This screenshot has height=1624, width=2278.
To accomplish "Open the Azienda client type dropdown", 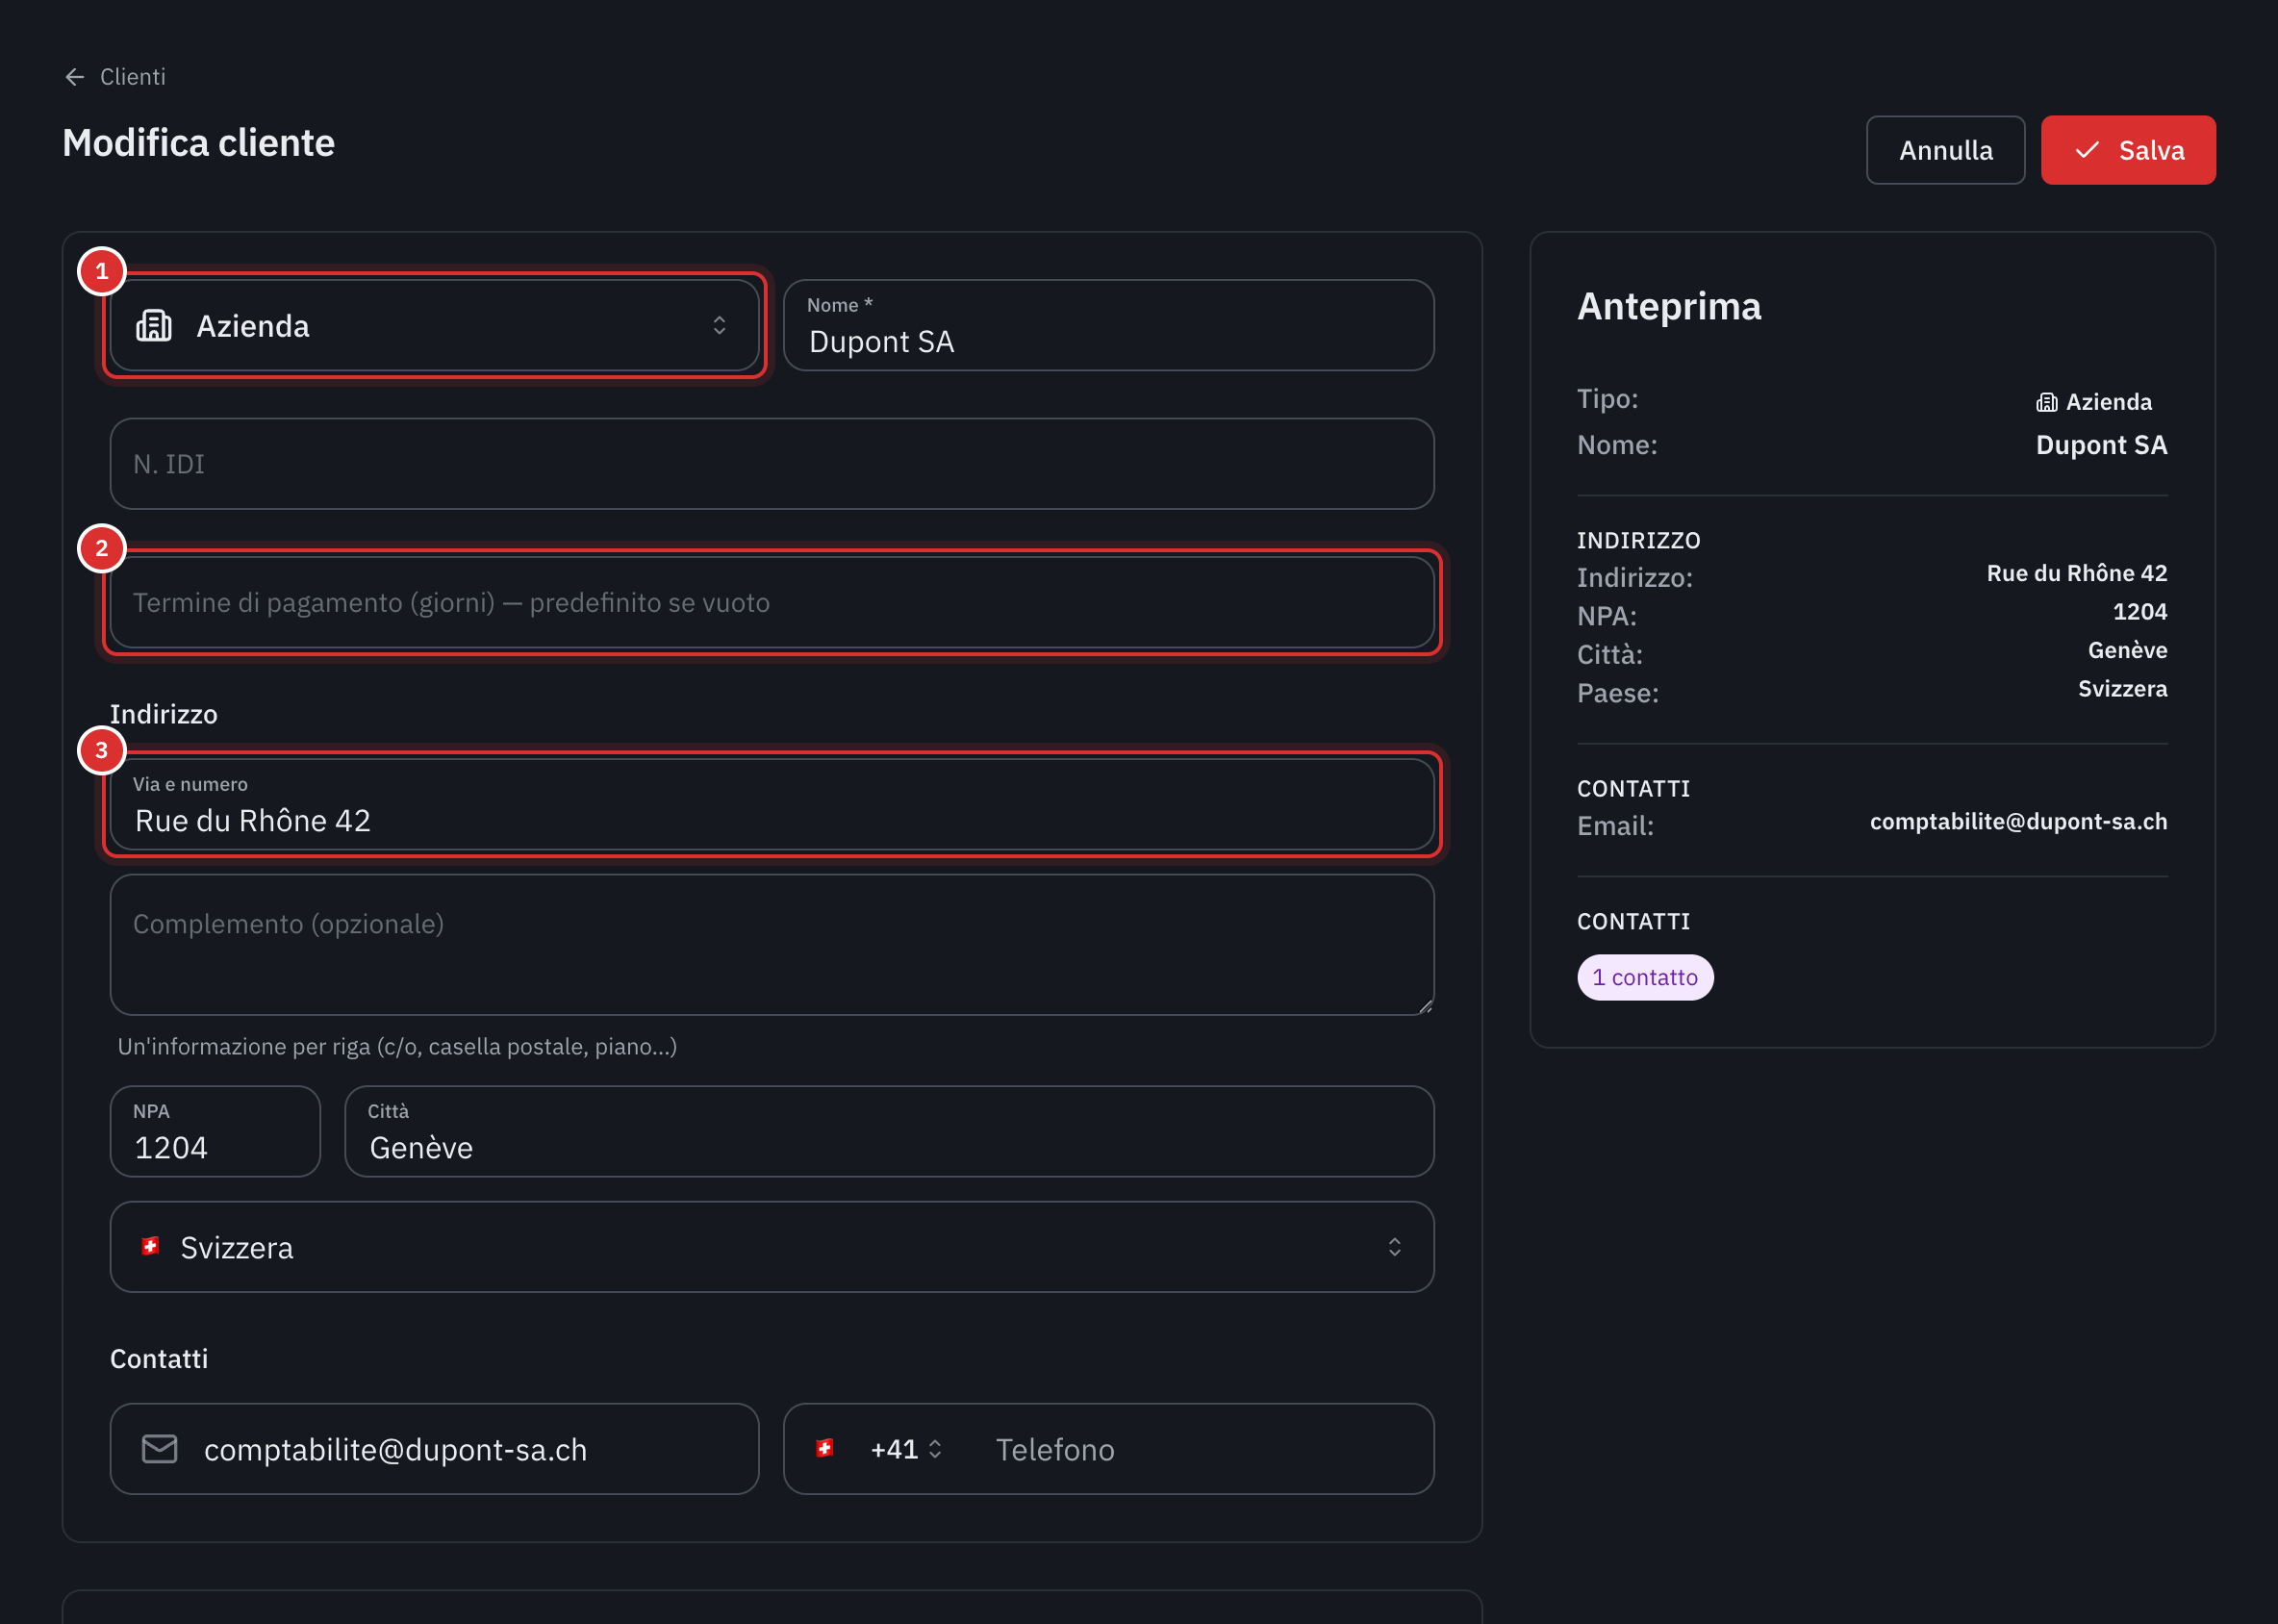I will [434, 325].
